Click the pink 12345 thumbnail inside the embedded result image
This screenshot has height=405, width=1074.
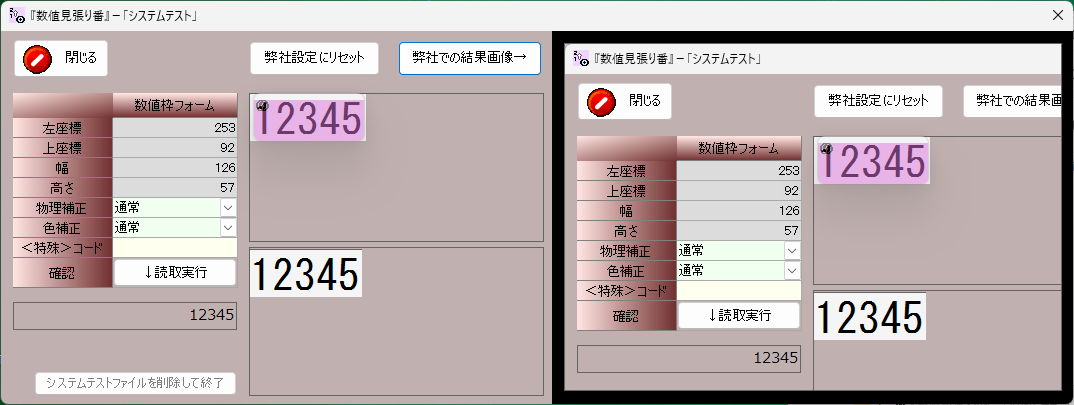point(872,162)
